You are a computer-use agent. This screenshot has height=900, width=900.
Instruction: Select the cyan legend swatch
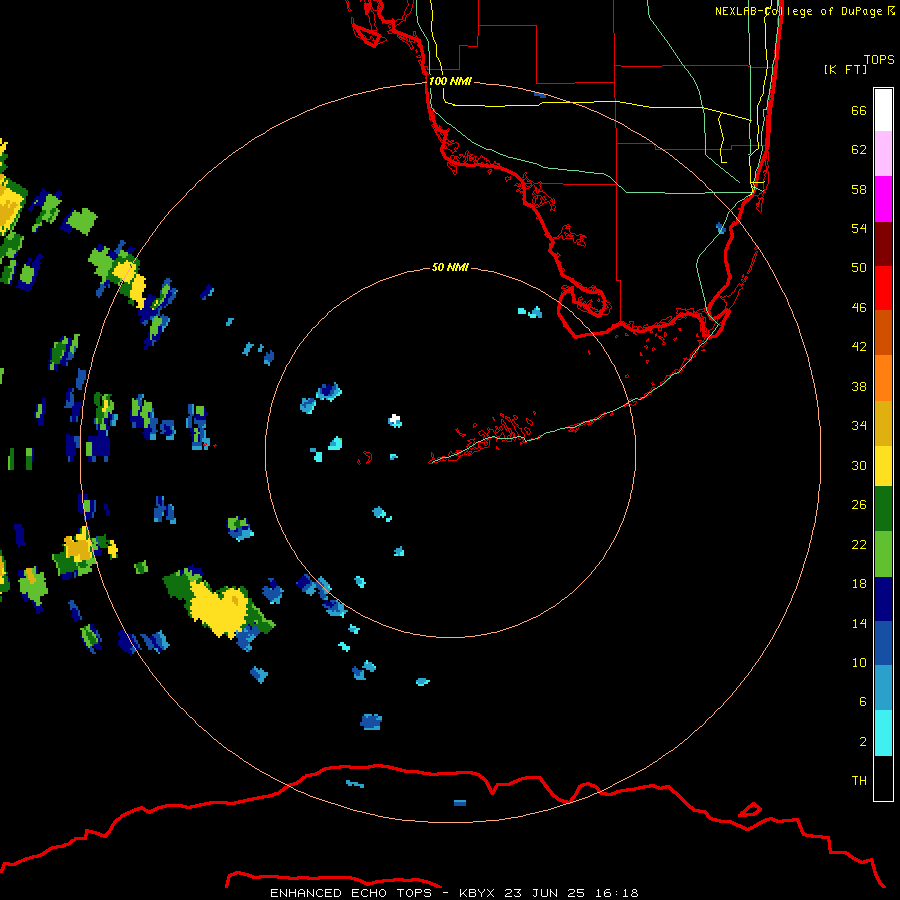[x=883, y=733]
